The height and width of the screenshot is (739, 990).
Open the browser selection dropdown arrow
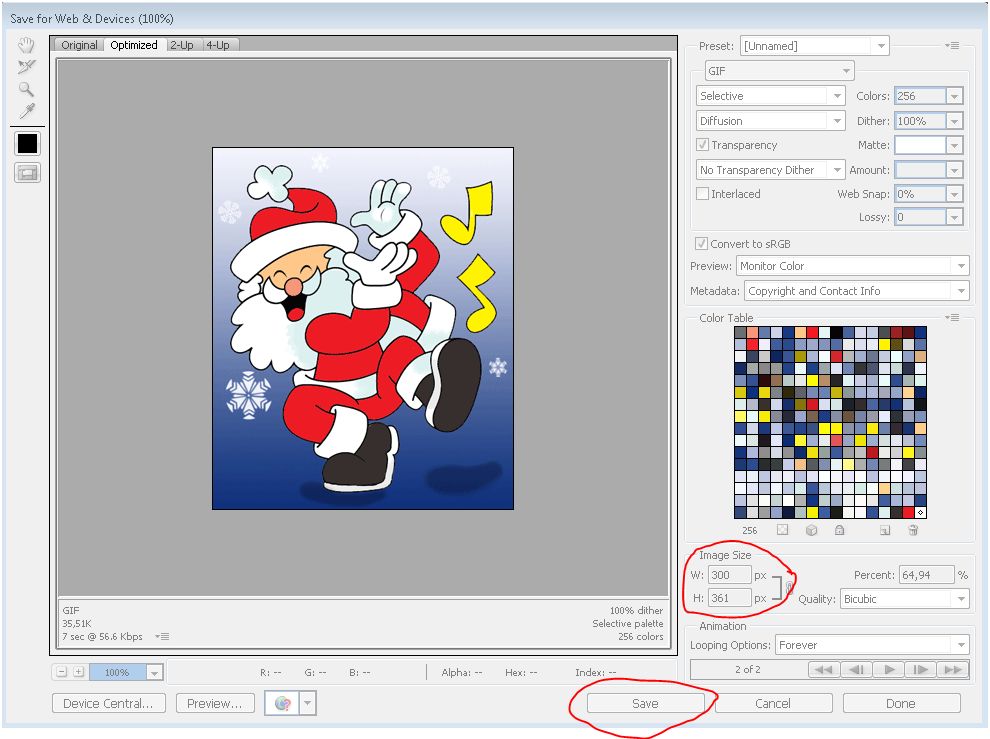307,703
